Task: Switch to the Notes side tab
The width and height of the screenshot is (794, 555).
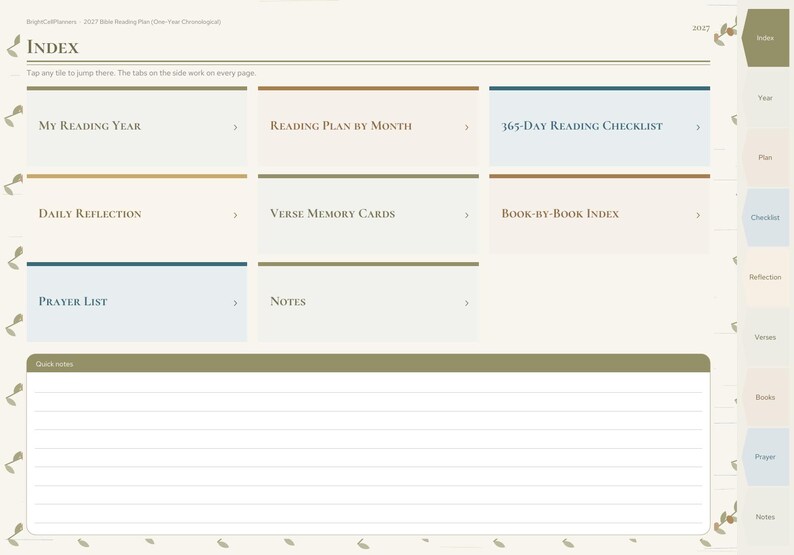Action: coord(765,517)
